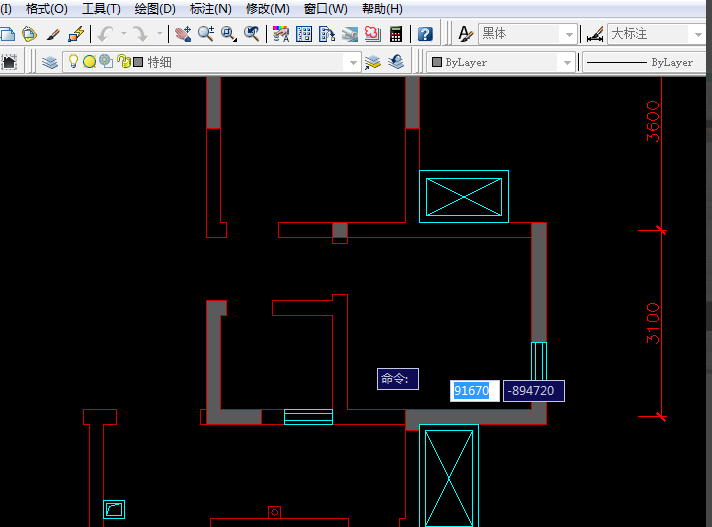Click the Match Properties brush icon
The height and width of the screenshot is (527, 712).
(x=53, y=34)
